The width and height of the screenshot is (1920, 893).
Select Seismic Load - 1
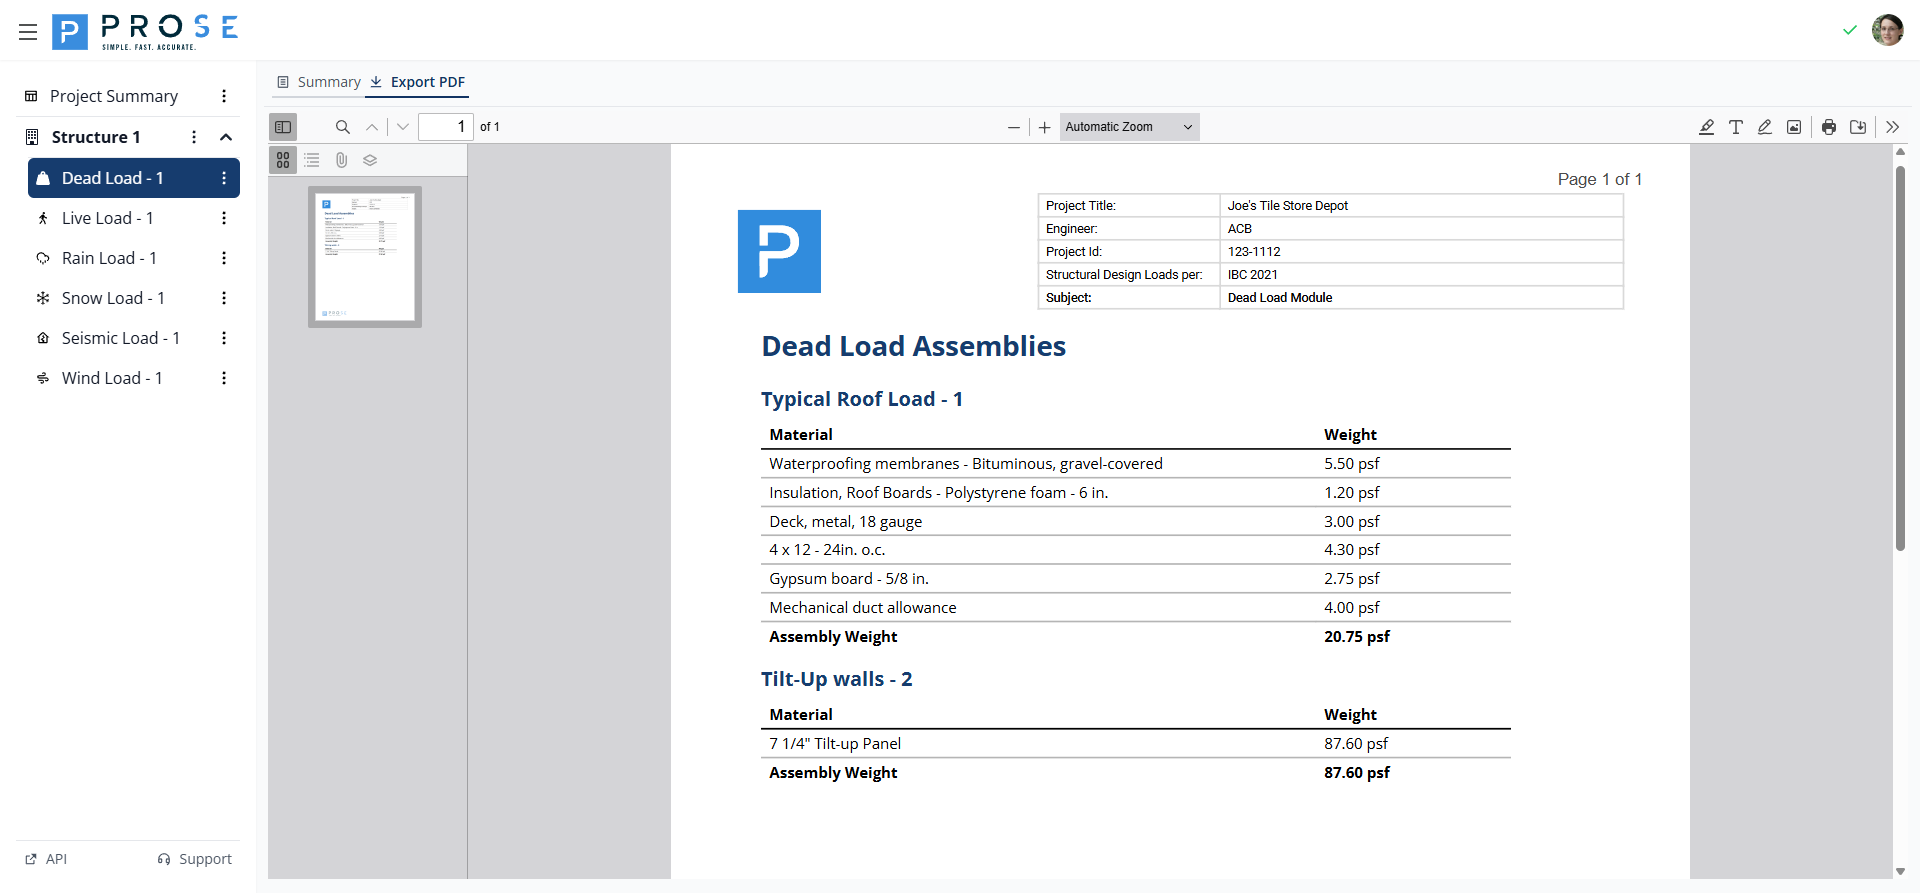pyautogui.click(x=120, y=338)
